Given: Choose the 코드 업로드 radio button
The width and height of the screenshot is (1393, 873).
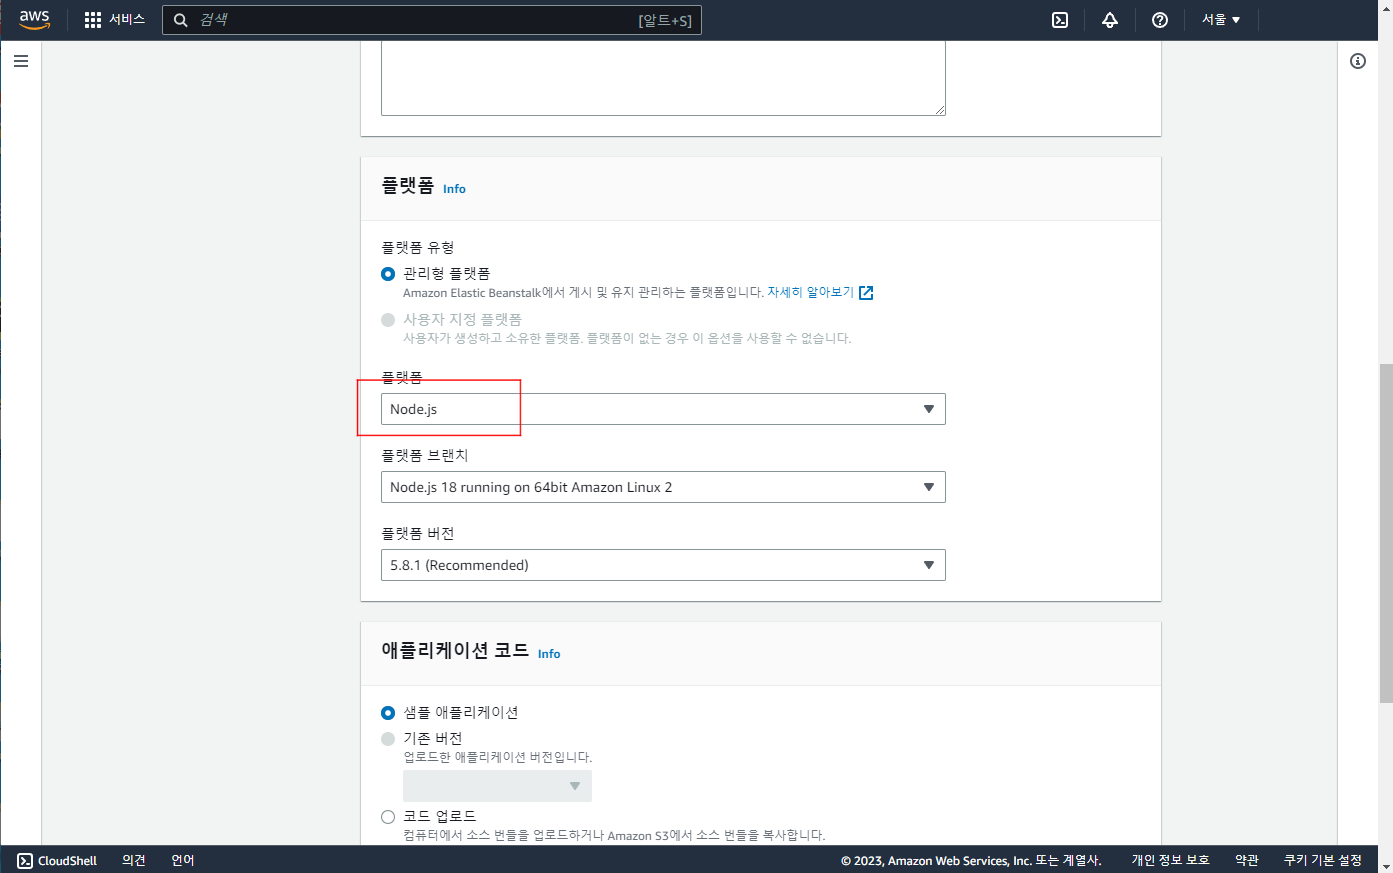Looking at the screenshot, I should click(388, 817).
